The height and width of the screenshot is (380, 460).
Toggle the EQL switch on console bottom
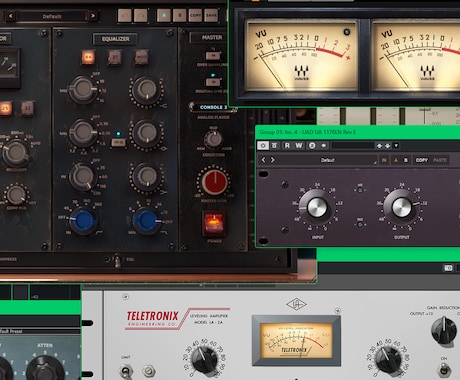tap(117, 261)
